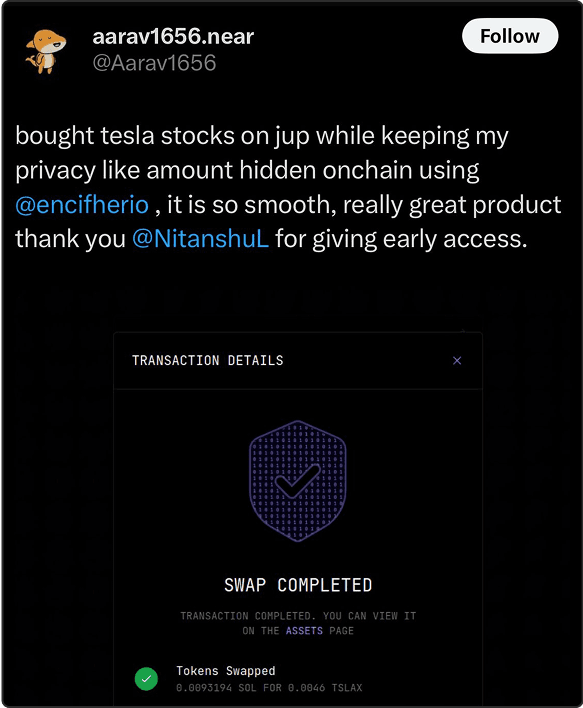Click the purple shield checkmark icon
The height and width of the screenshot is (708, 583).
pos(298,481)
